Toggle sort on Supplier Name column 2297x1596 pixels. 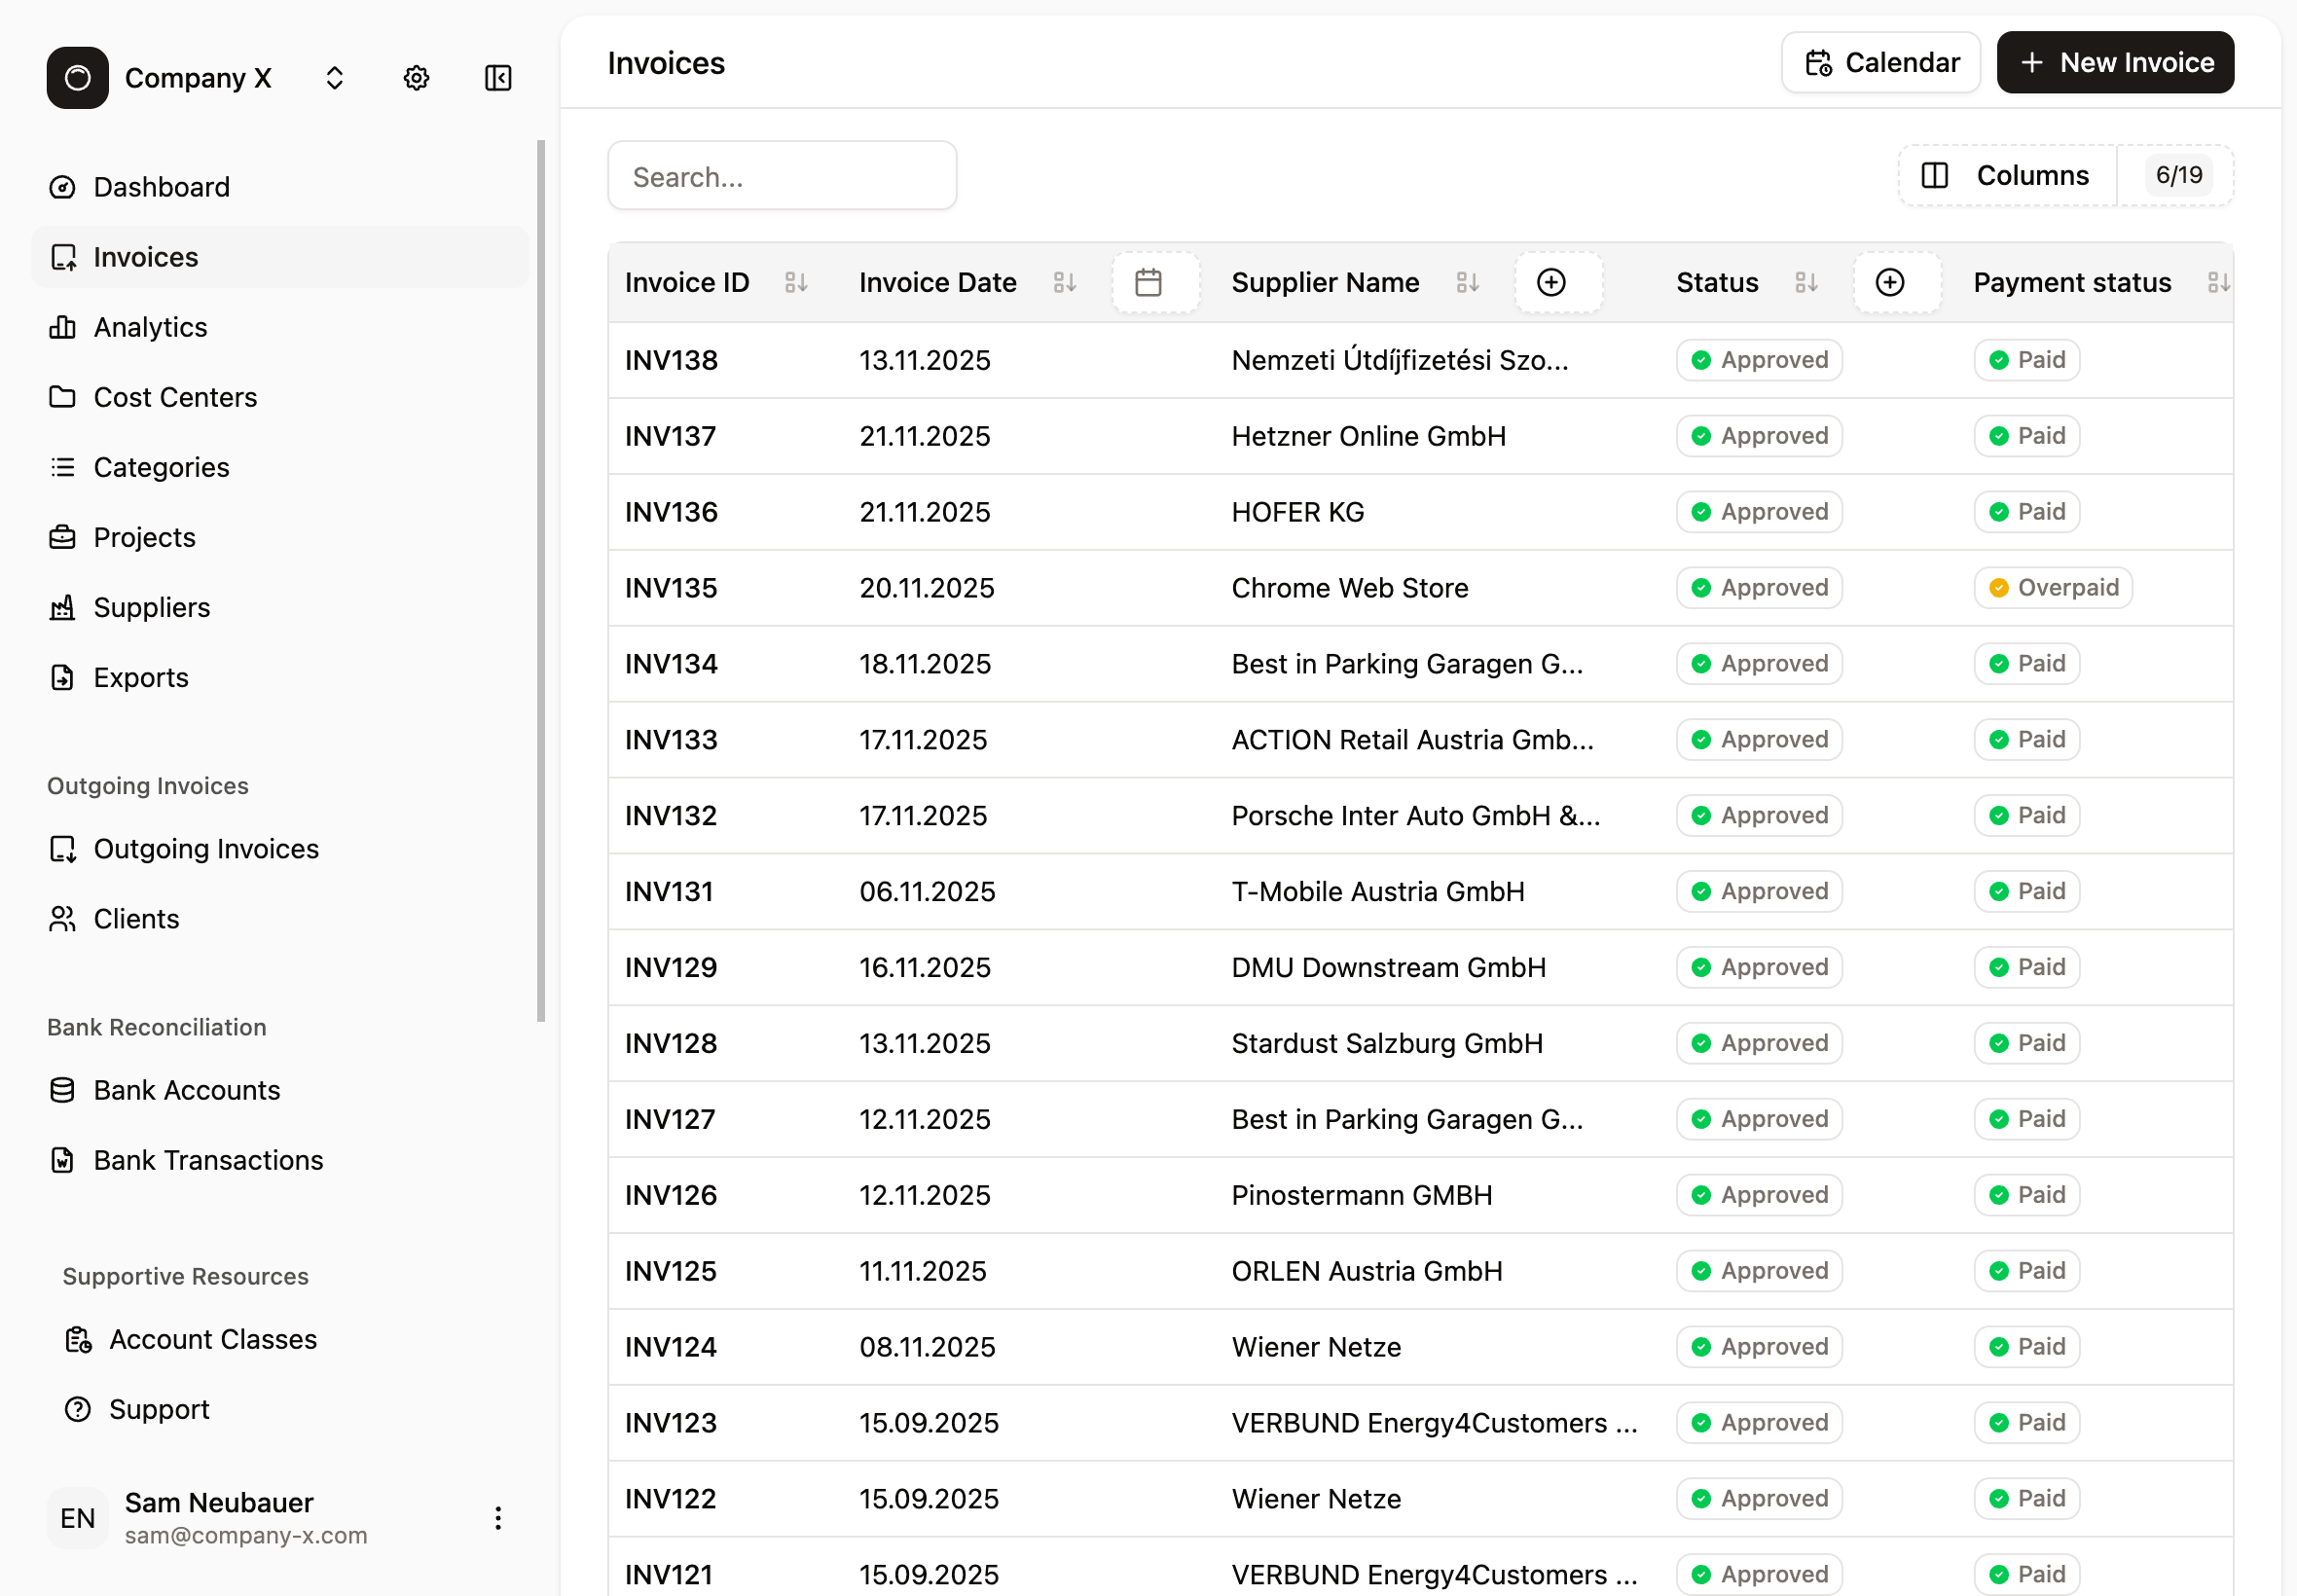pyautogui.click(x=1467, y=283)
